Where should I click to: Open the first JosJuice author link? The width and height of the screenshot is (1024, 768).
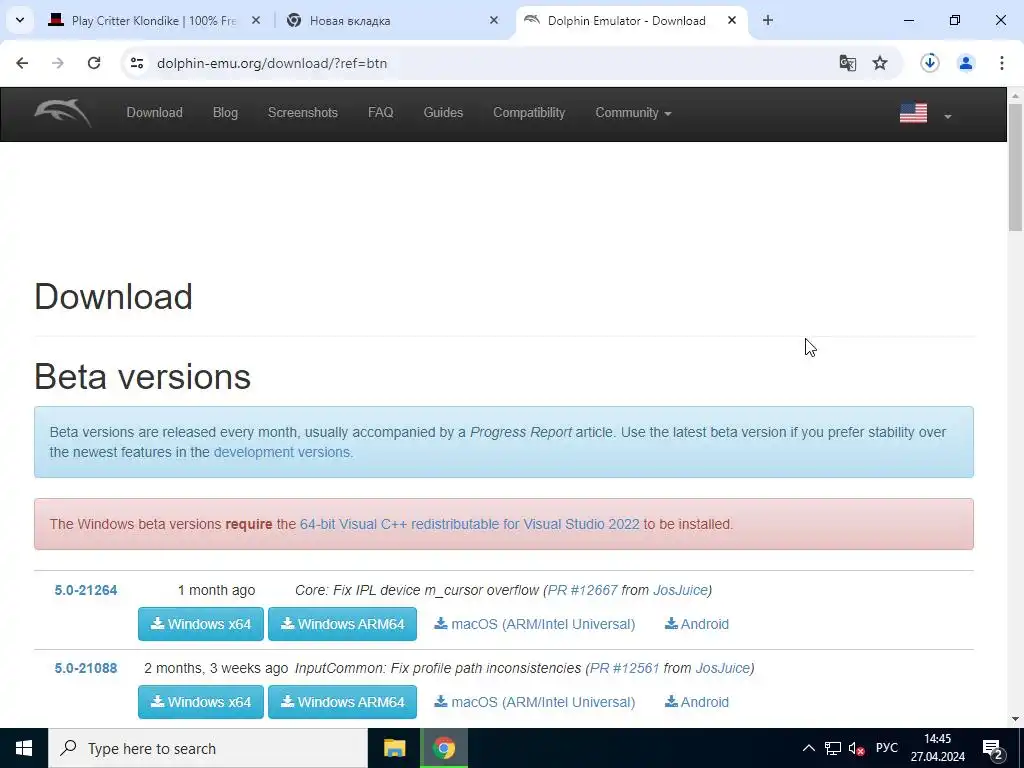(680, 590)
